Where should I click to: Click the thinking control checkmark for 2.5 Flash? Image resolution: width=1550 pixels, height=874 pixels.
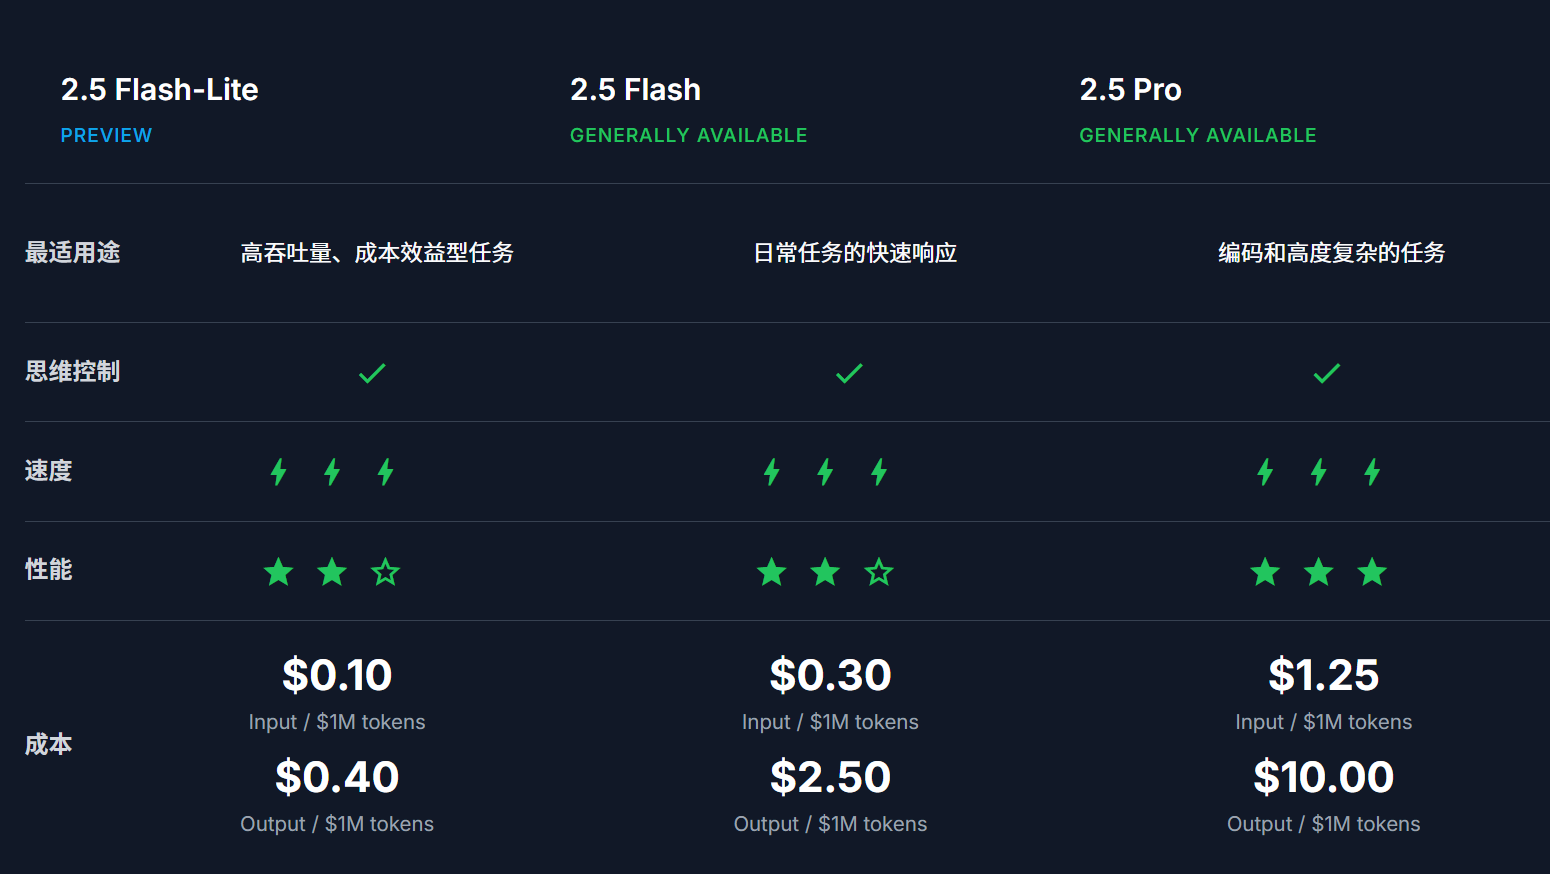(849, 373)
